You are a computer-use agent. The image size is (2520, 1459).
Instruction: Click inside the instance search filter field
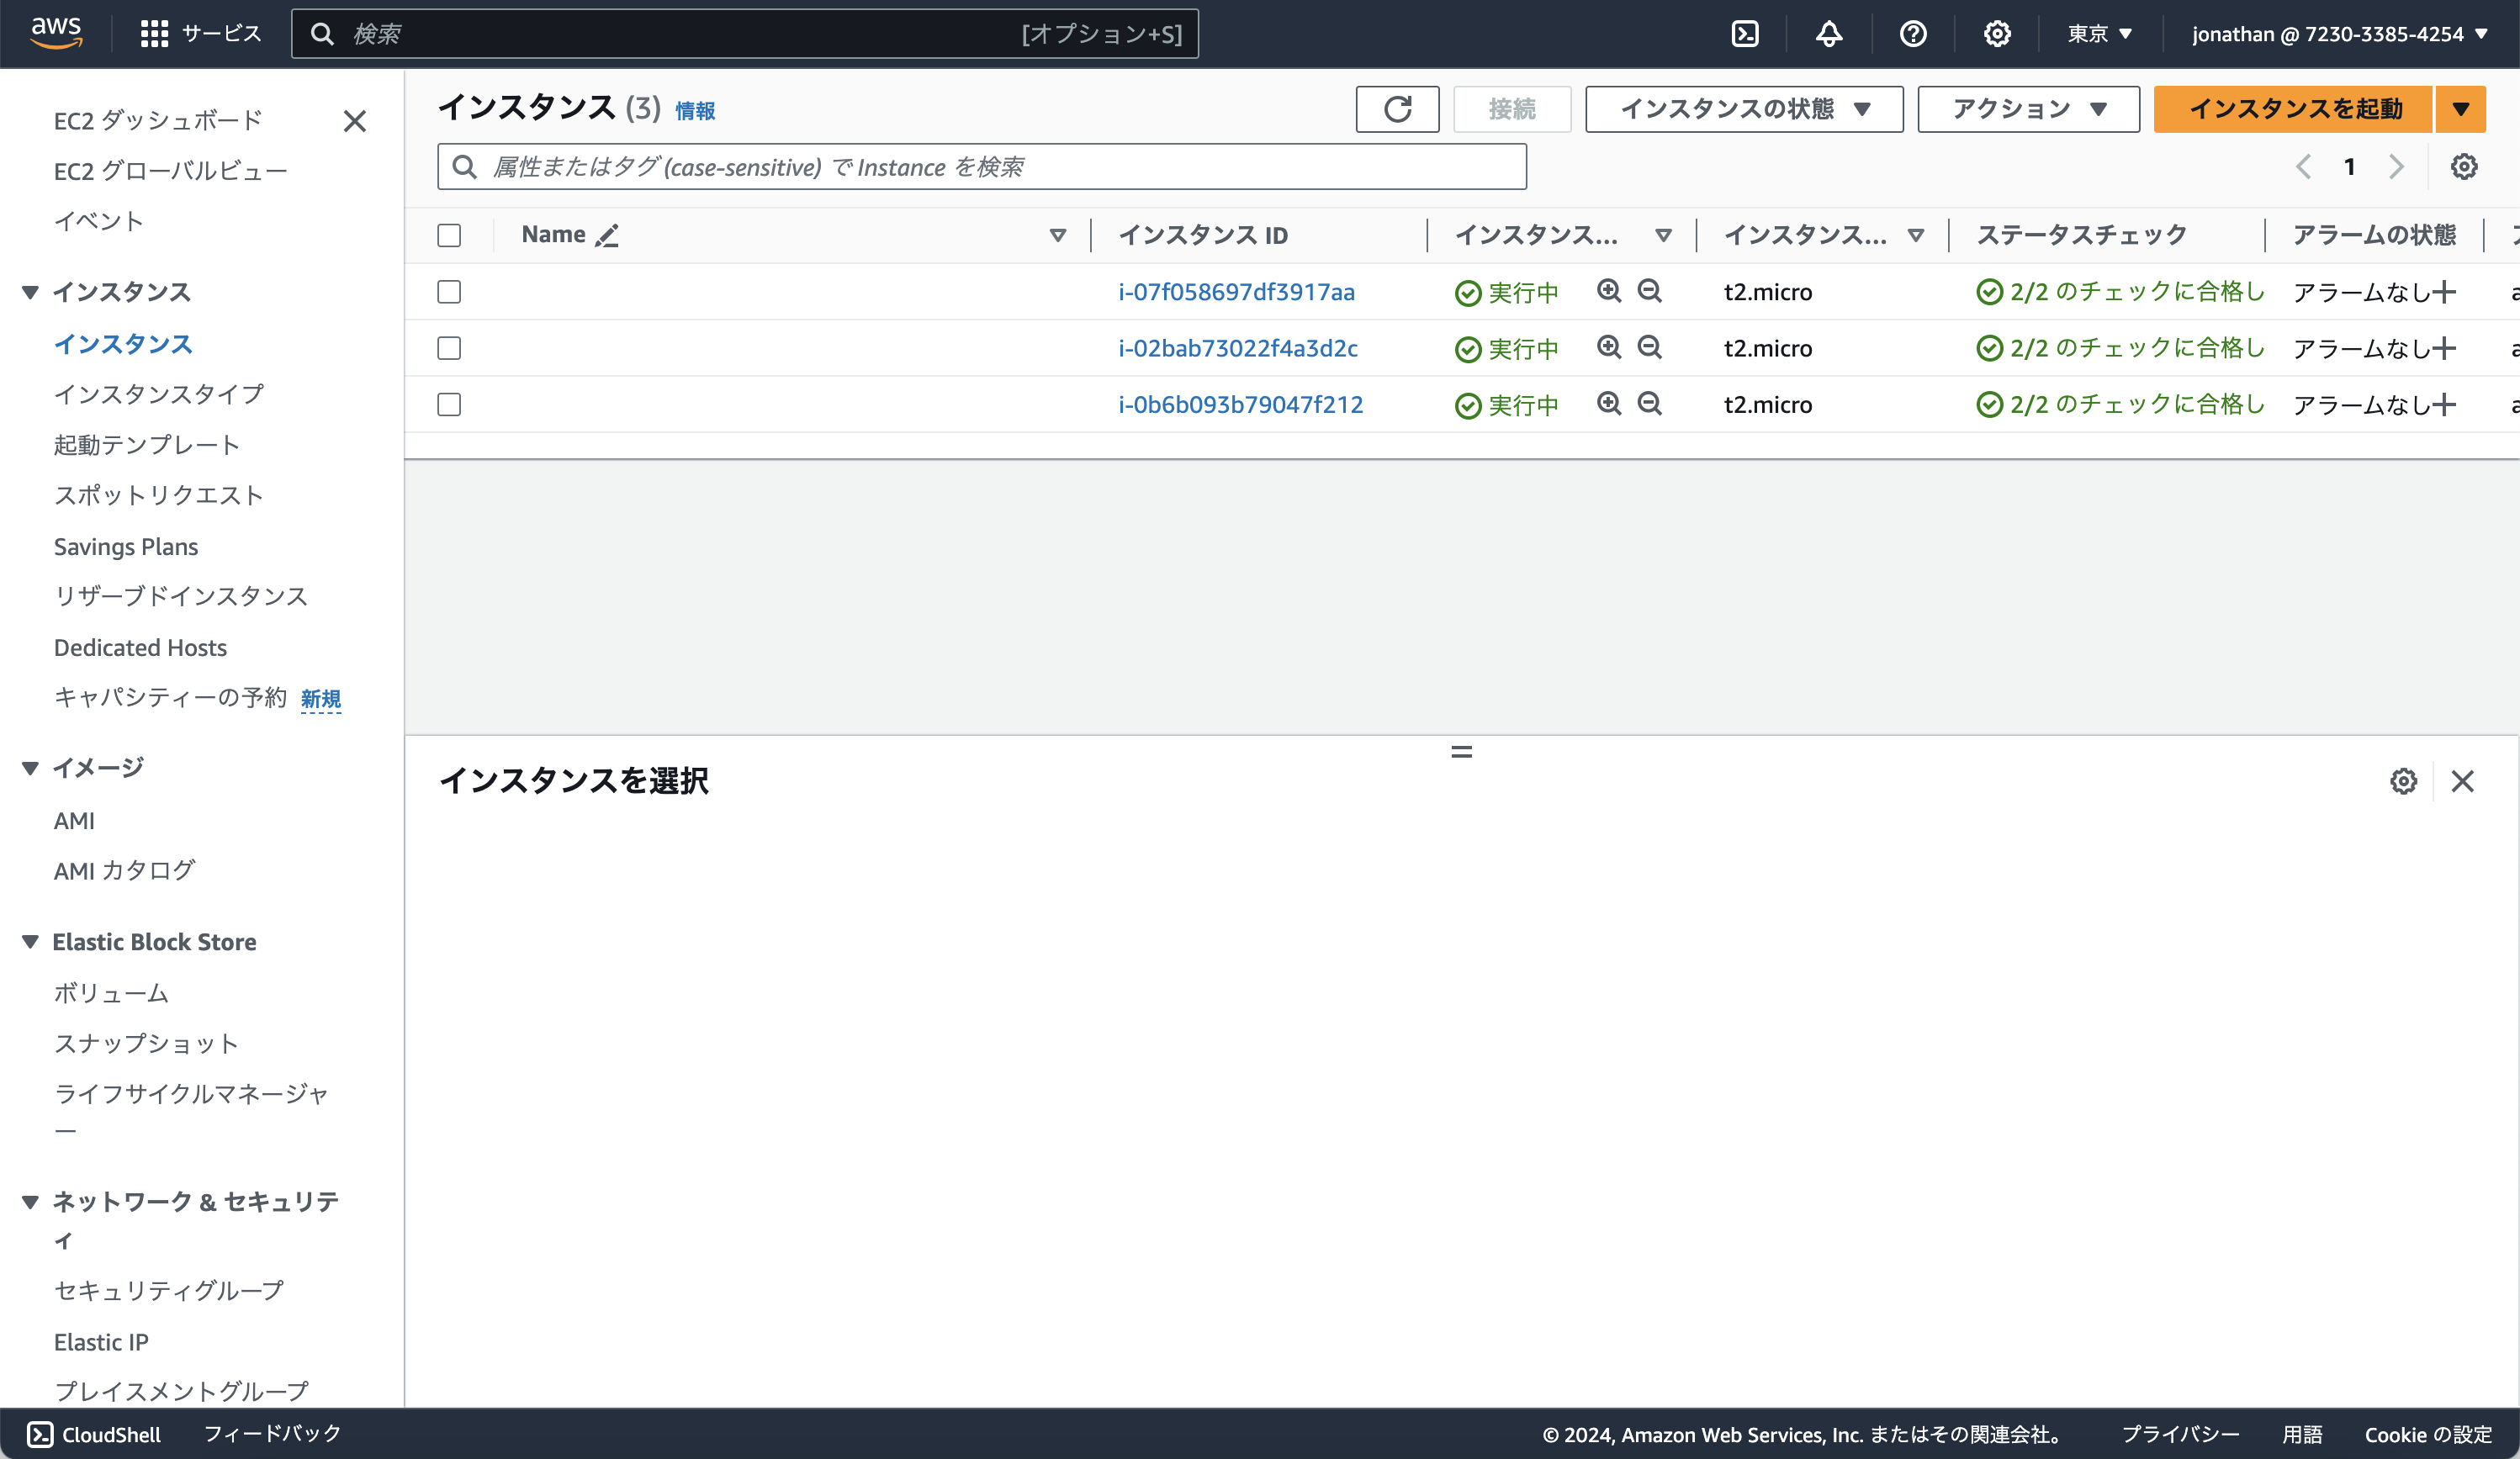[x=980, y=166]
